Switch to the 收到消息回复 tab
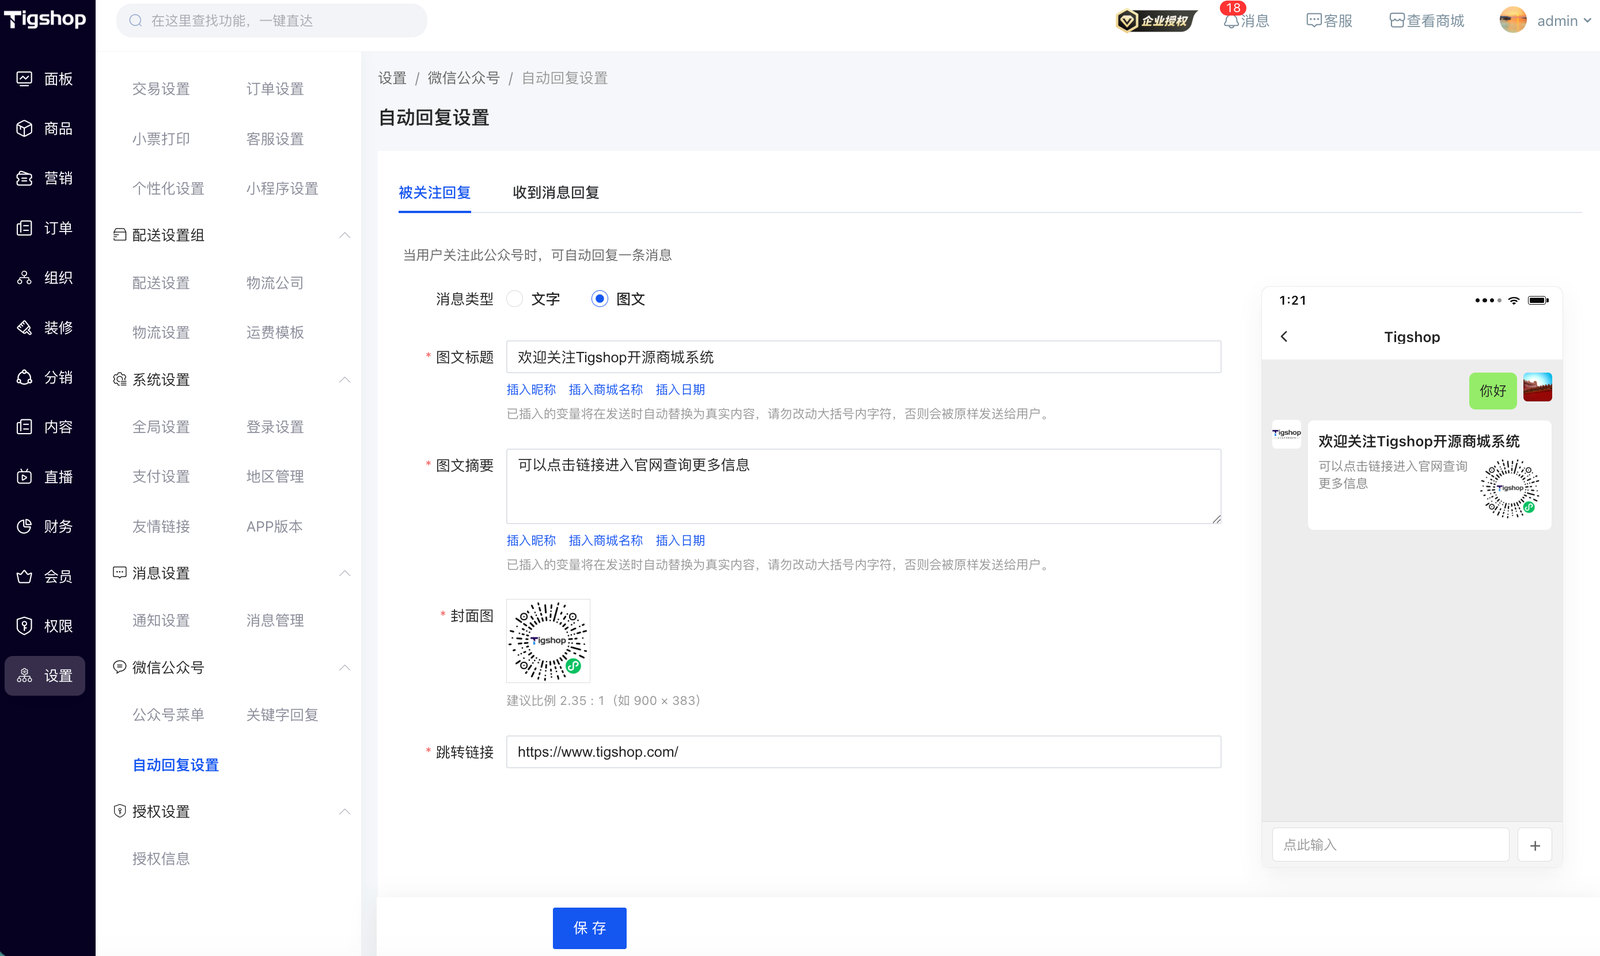The image size is (1600, 956). (556, 193)
